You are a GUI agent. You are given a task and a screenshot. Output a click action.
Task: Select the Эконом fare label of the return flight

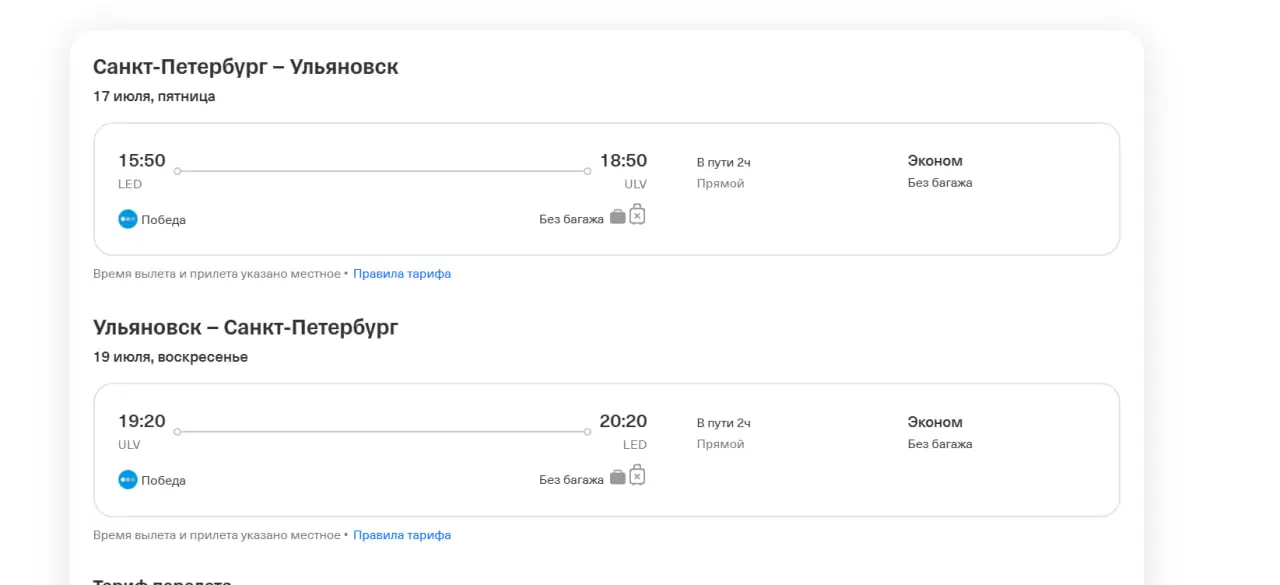[x=935, y=422]
